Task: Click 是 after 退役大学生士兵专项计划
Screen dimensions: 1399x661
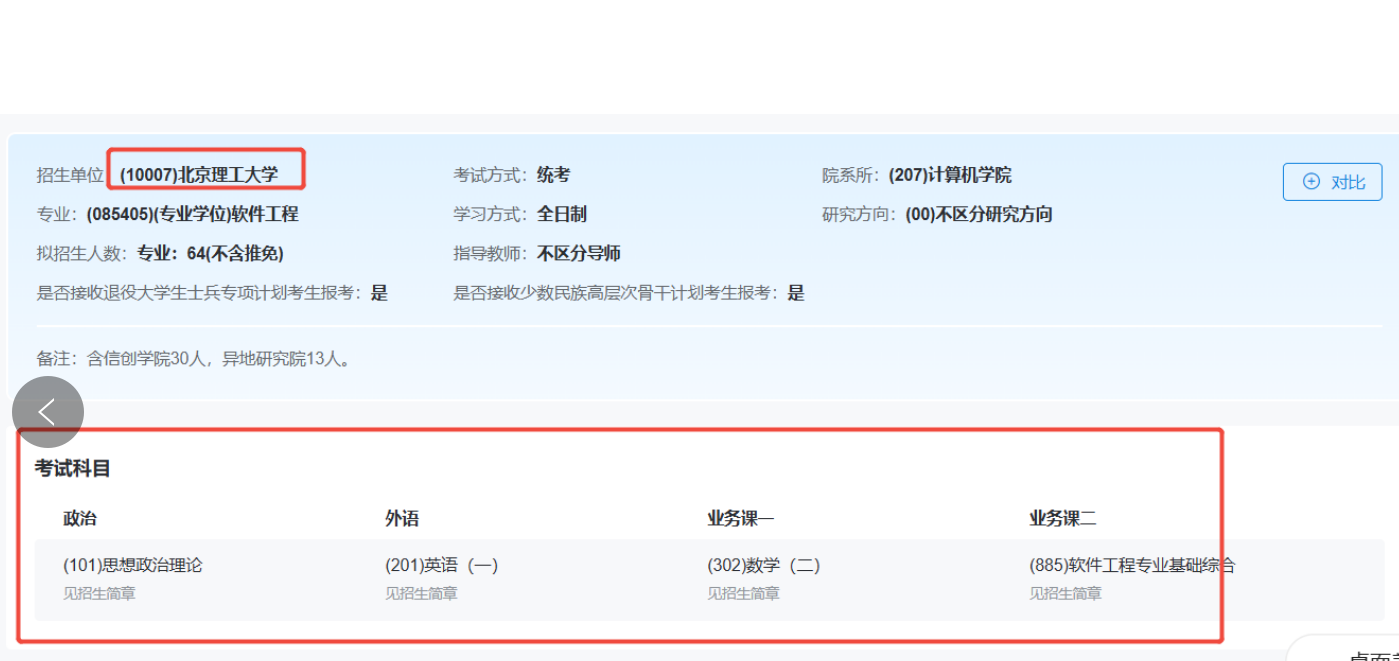Action: [379, 293]
